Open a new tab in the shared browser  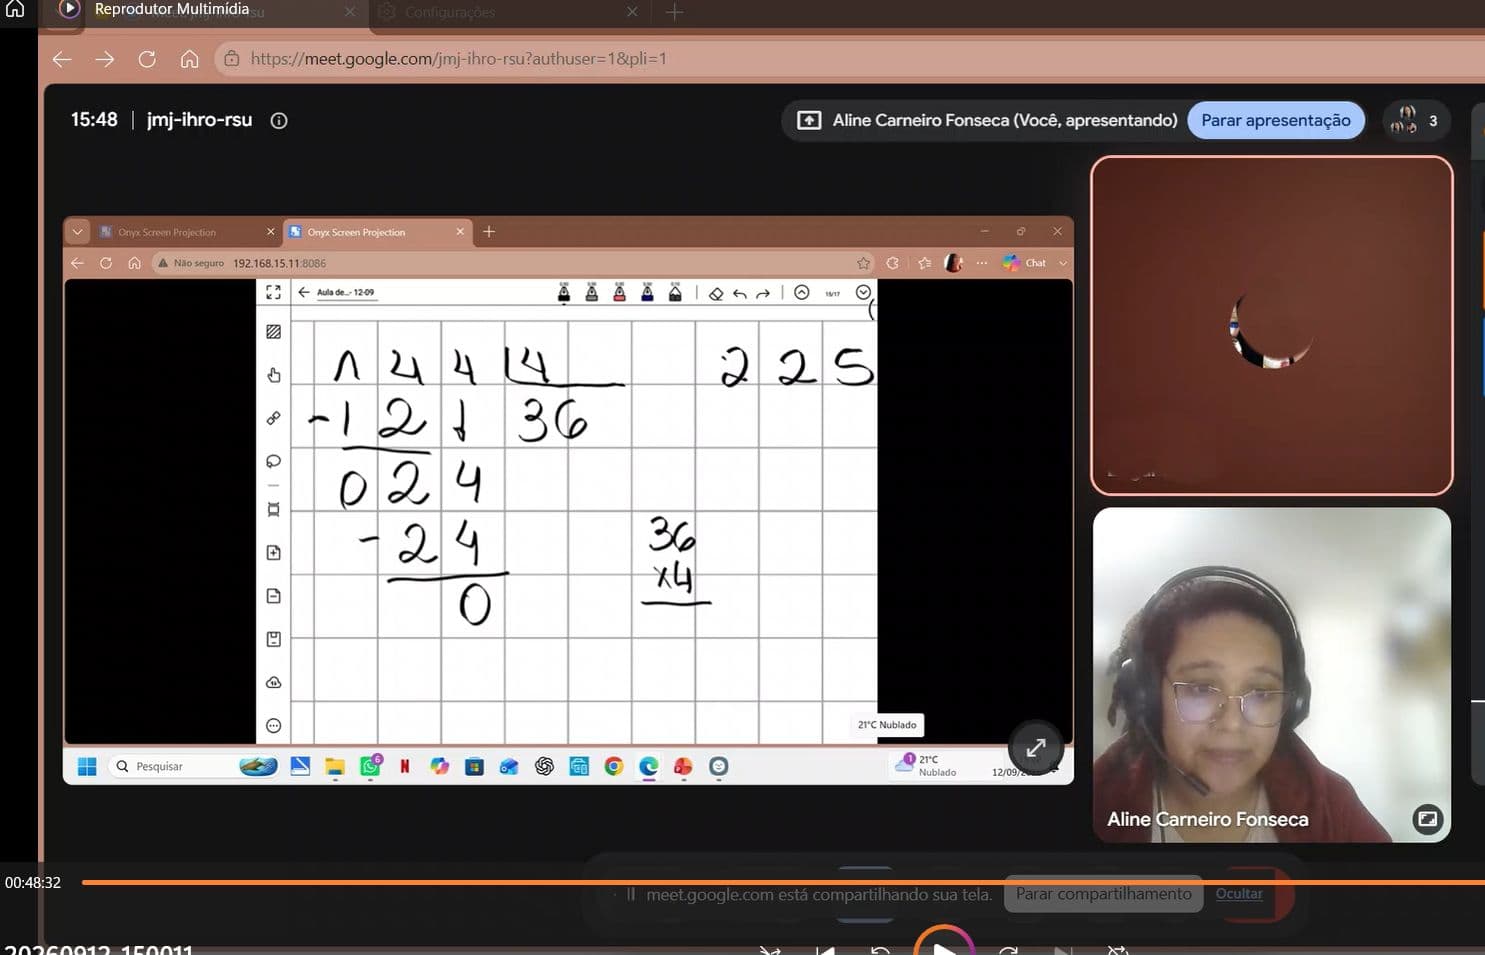(489, 232)
